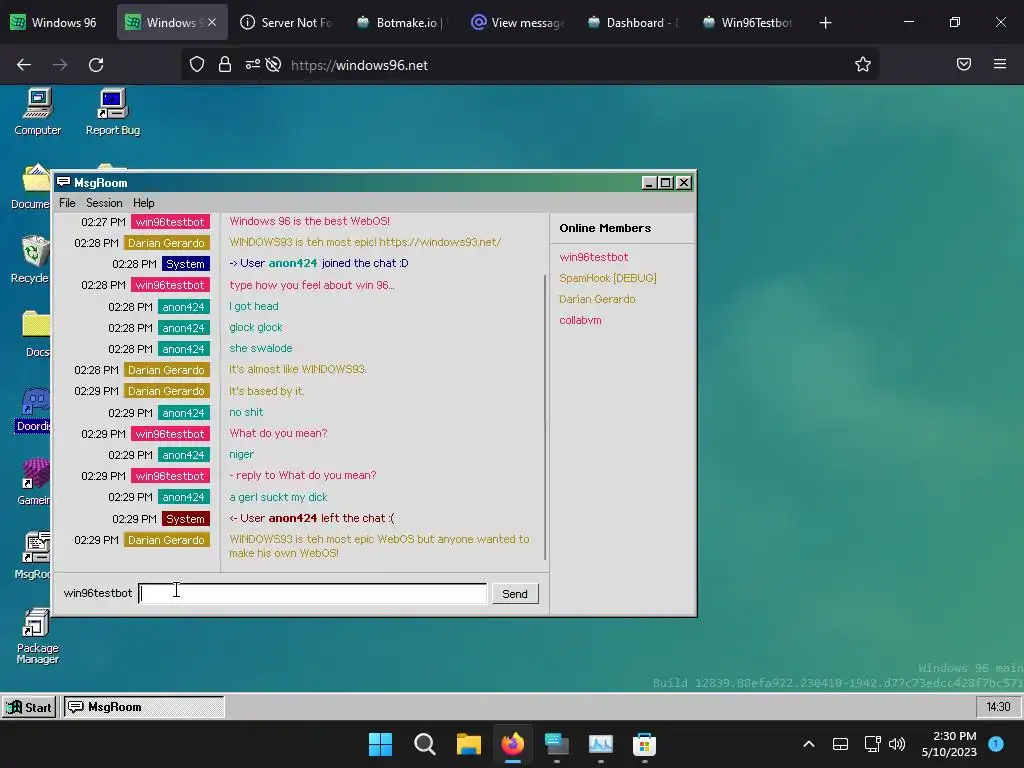The height and width of the screenshot is (768, 1024).
Task: Click the 'anon424 left the chat' system message
Action: tap(312, 519)
